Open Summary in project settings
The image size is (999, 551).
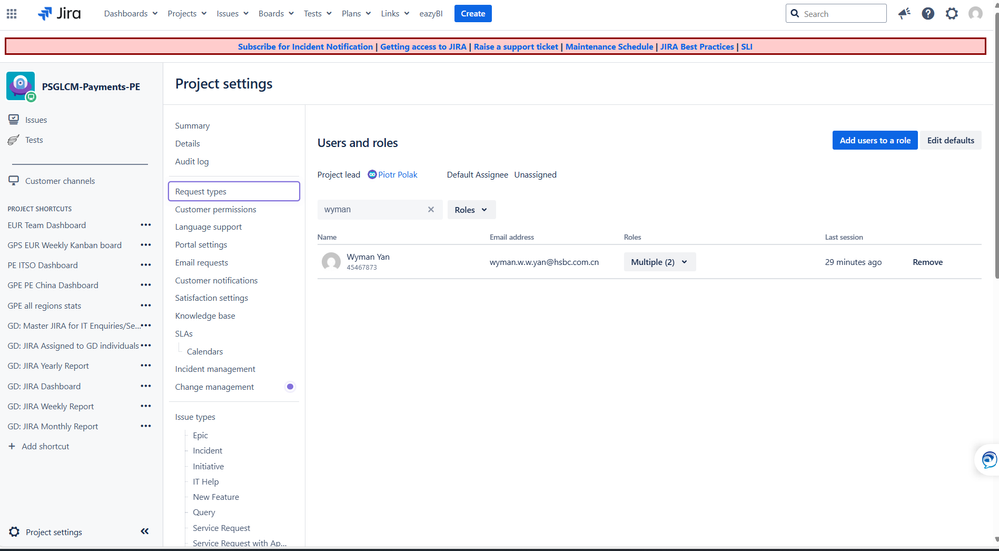tap(192, 126)
